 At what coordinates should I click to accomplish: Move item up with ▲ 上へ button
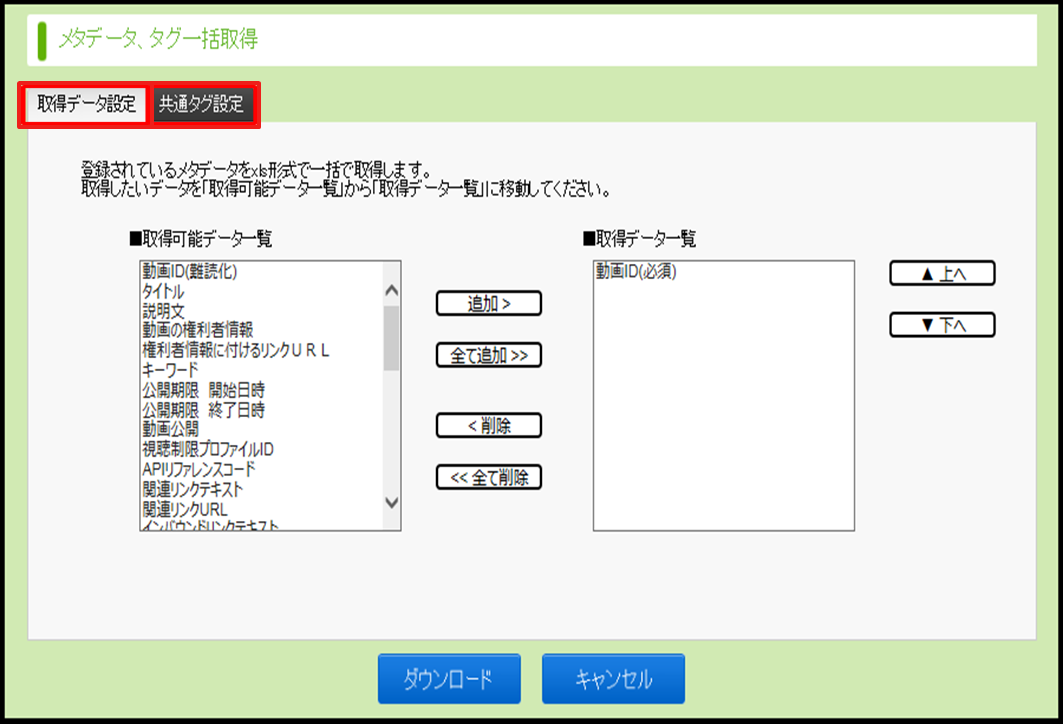pos(942,274)
